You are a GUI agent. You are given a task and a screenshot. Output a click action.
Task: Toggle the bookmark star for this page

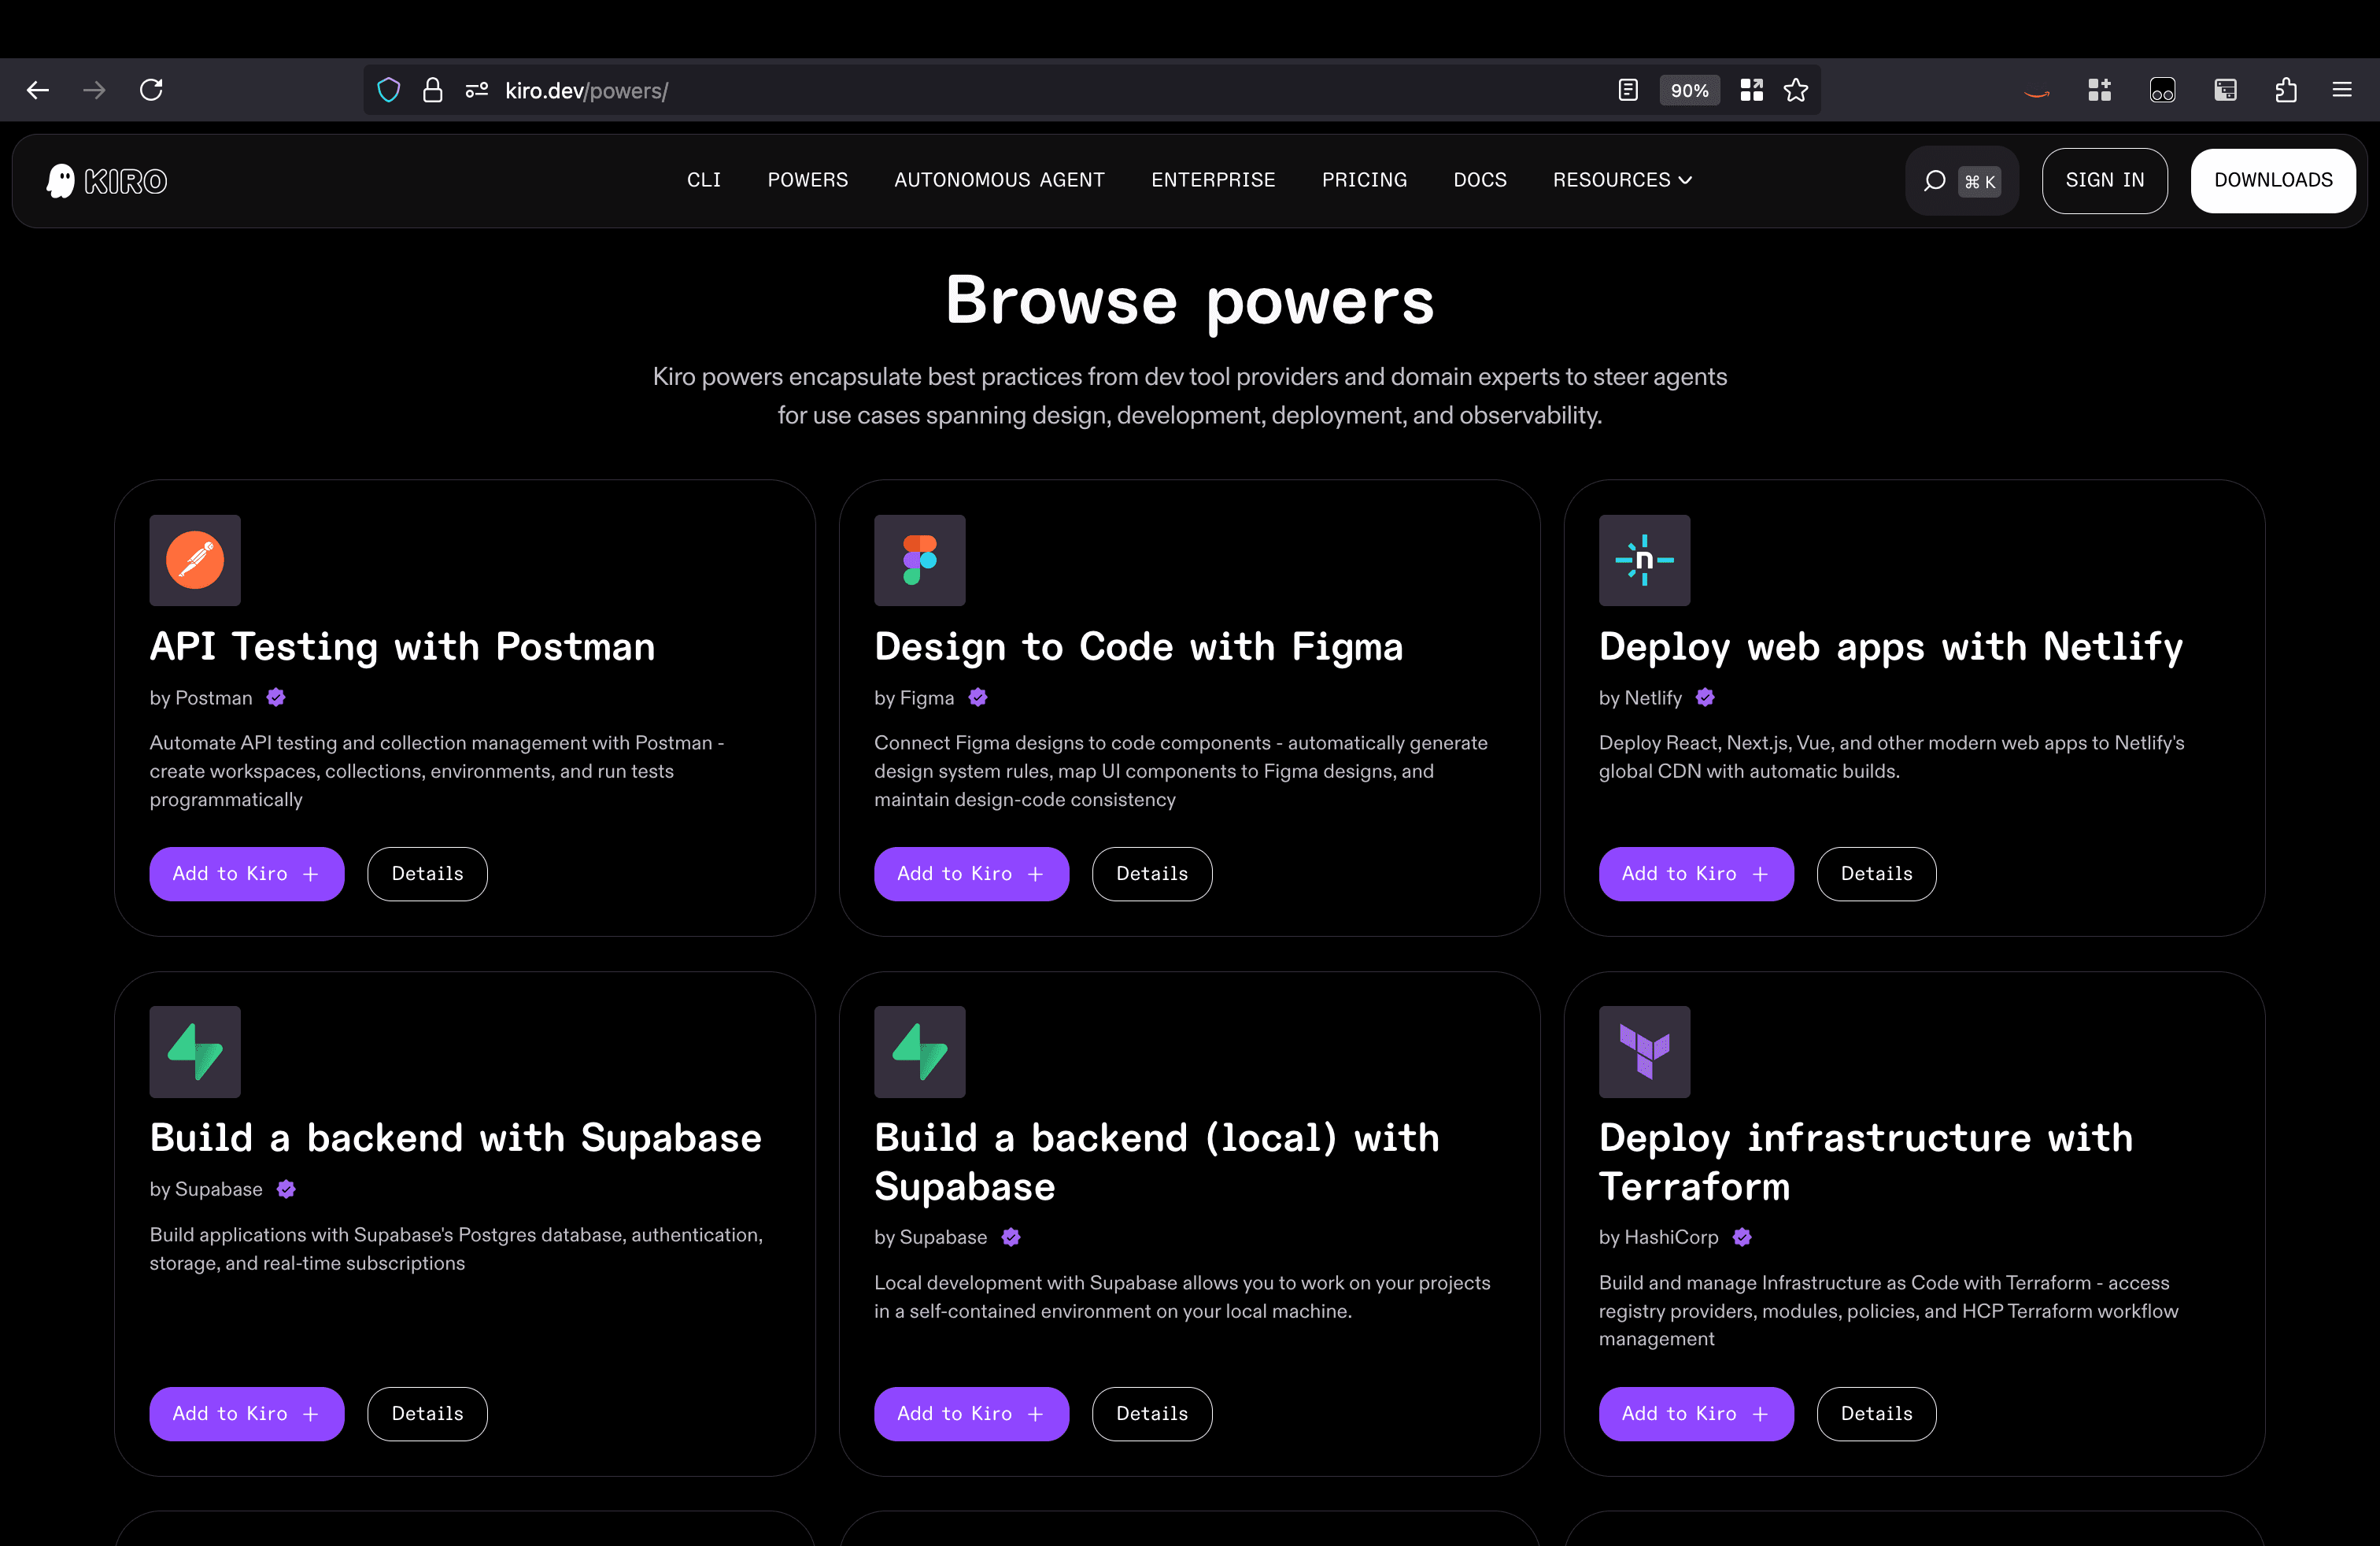(x=1796, y=89)
